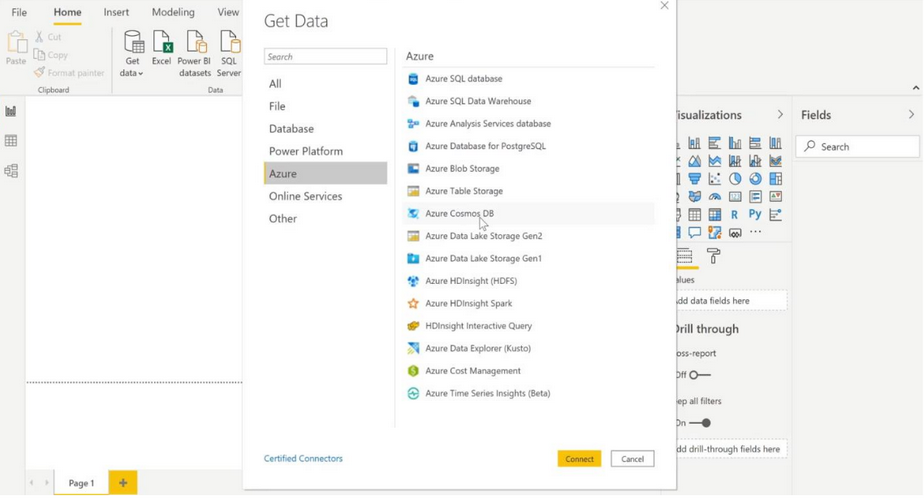Image resolution: width=924 pixels, height=498 pixels.
Task: Select the filled map visualization
Action: coord(695,197)
